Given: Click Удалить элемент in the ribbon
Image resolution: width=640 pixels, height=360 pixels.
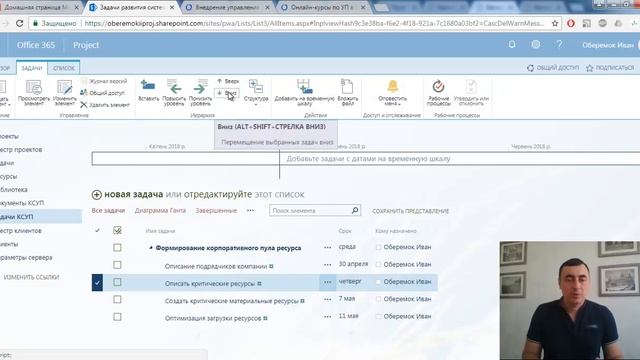Looking at the screenshot, I should [x=105, y=105].
